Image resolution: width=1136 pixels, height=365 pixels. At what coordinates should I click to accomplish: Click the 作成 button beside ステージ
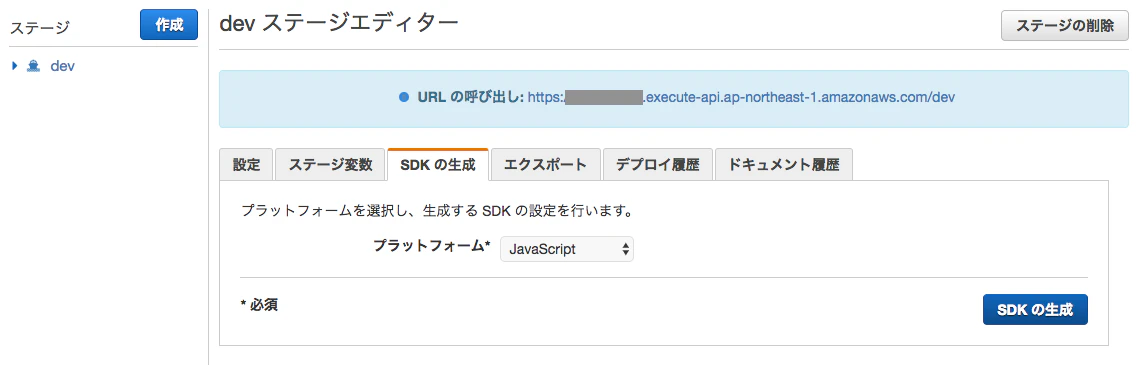coord(169,25)
